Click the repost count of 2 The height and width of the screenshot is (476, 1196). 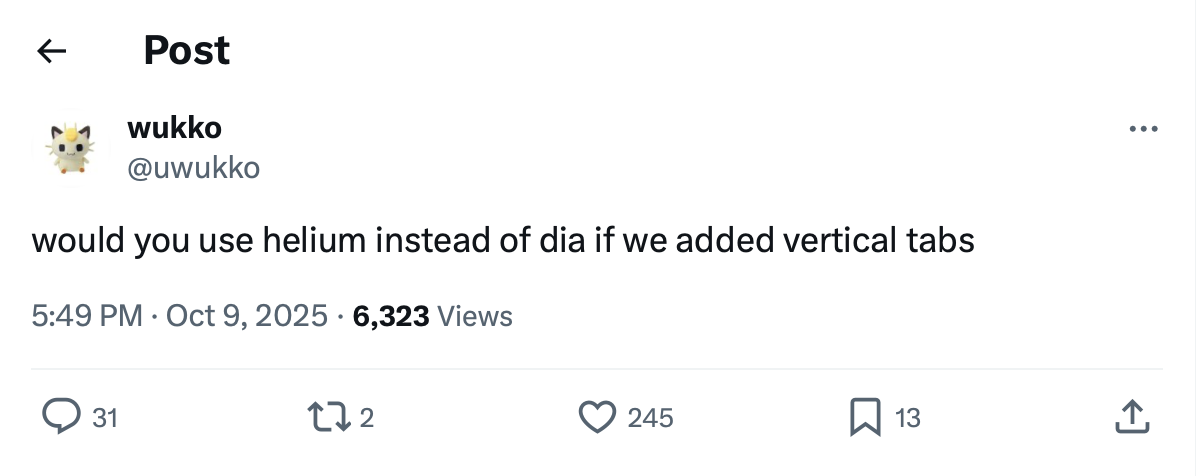366,418
